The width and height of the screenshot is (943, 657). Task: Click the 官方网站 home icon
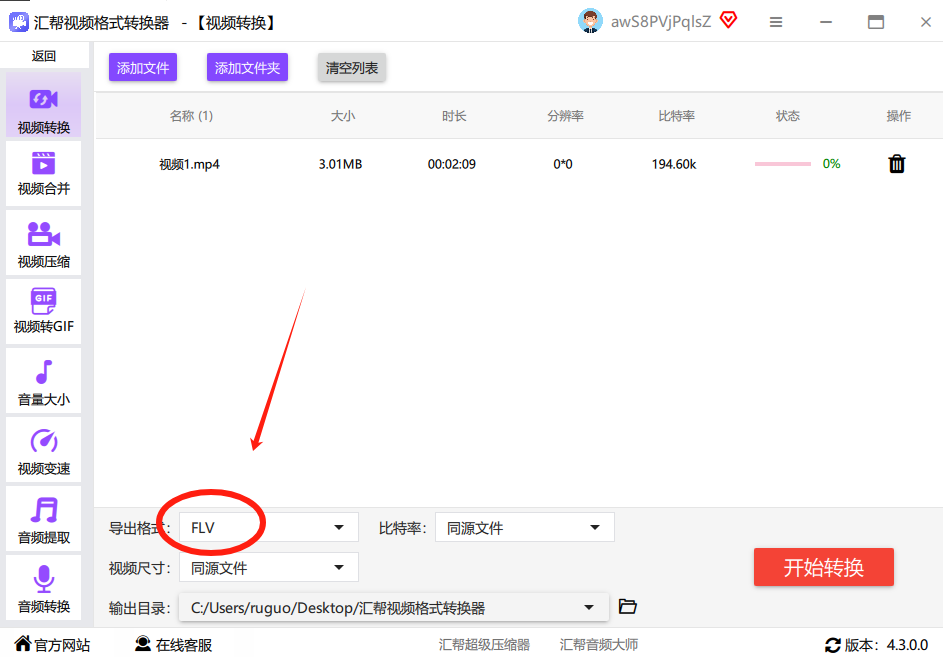[x=23, y=644]
